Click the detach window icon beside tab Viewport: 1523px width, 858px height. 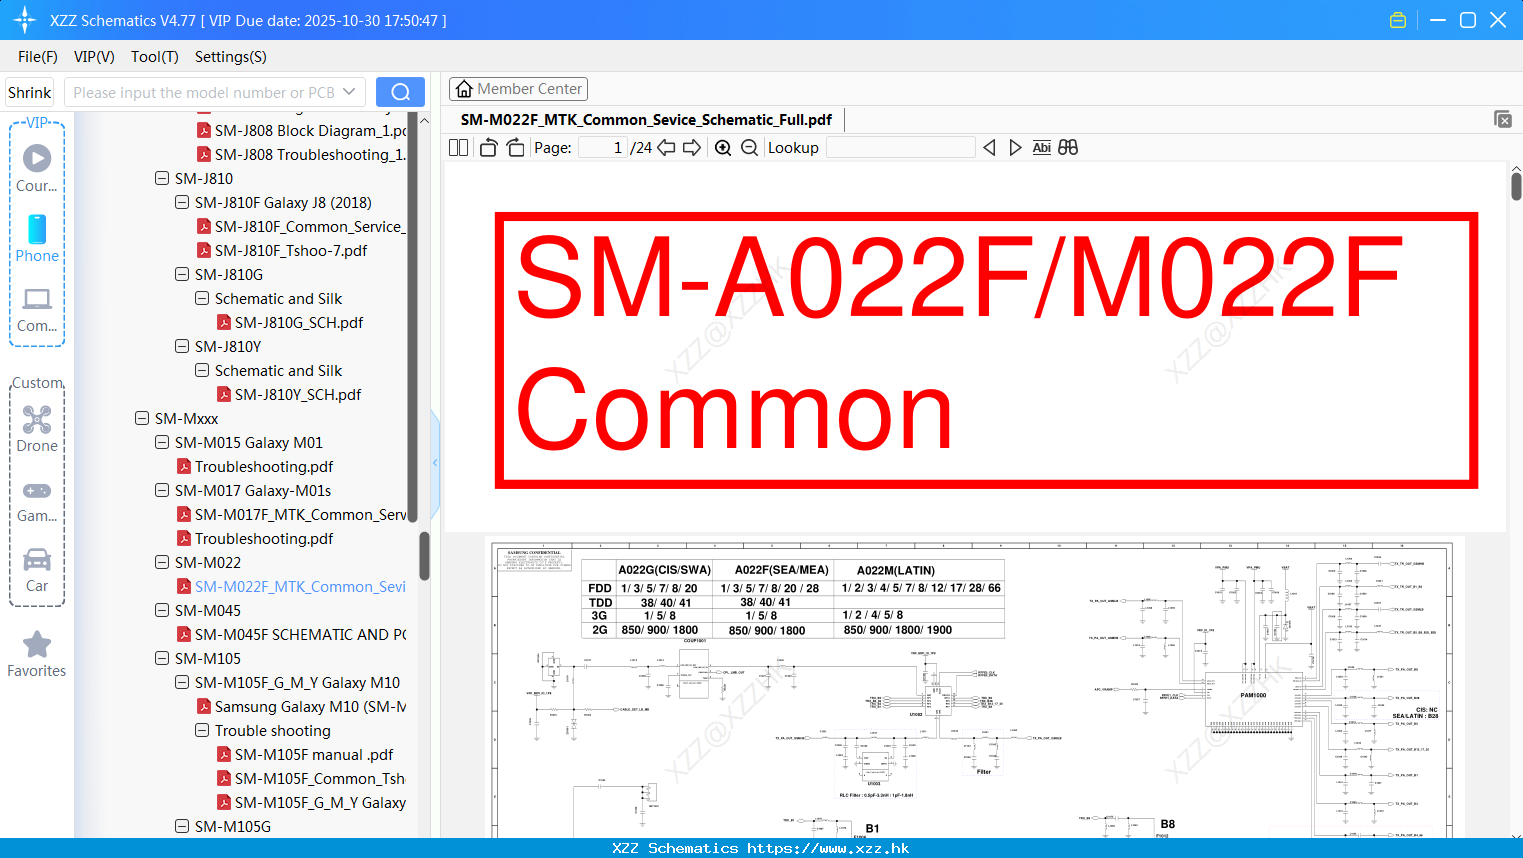pyautogui.click(x=1502, y=119)
